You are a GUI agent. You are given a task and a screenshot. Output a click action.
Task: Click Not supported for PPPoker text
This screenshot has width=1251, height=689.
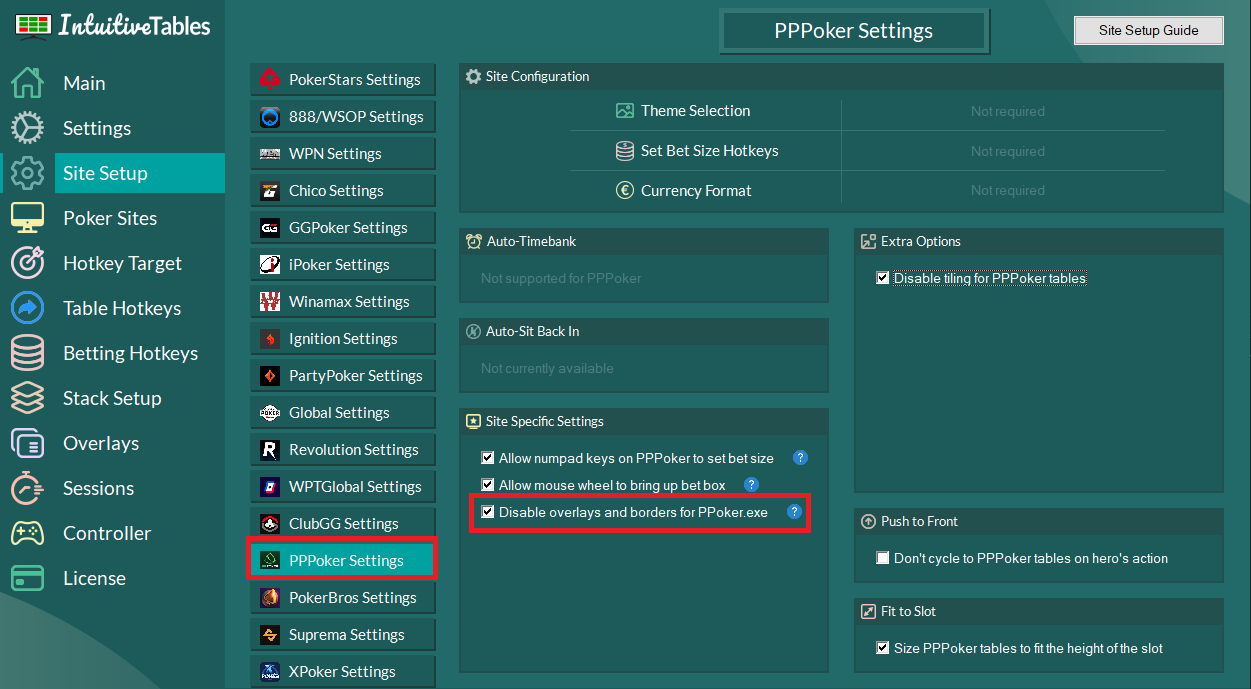pos(561,278)
